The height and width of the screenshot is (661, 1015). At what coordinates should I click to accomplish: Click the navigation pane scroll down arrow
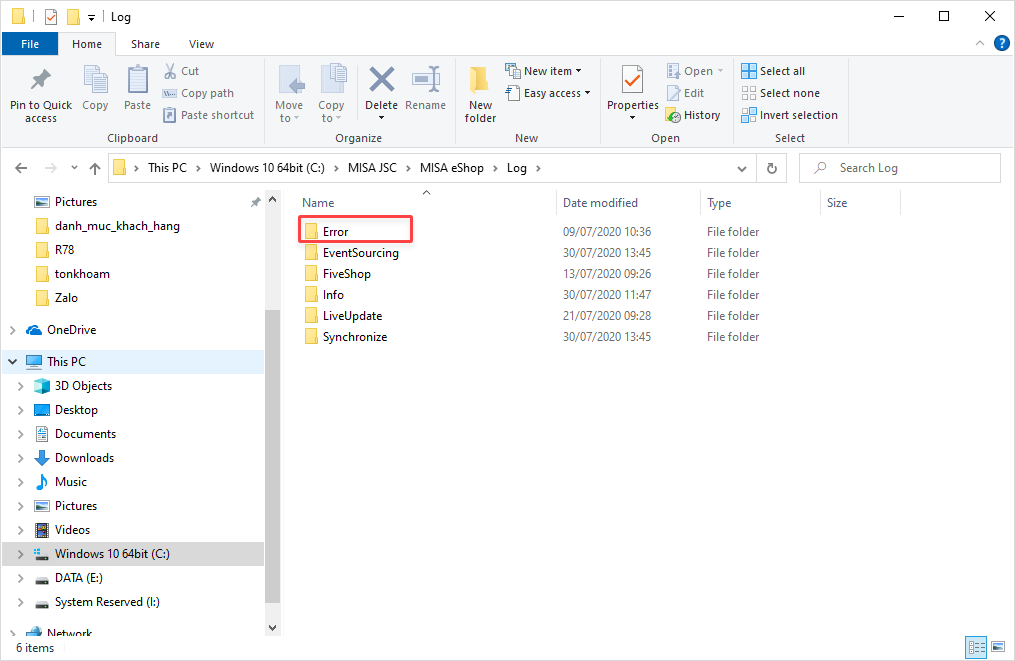click(x=273, y=627)
